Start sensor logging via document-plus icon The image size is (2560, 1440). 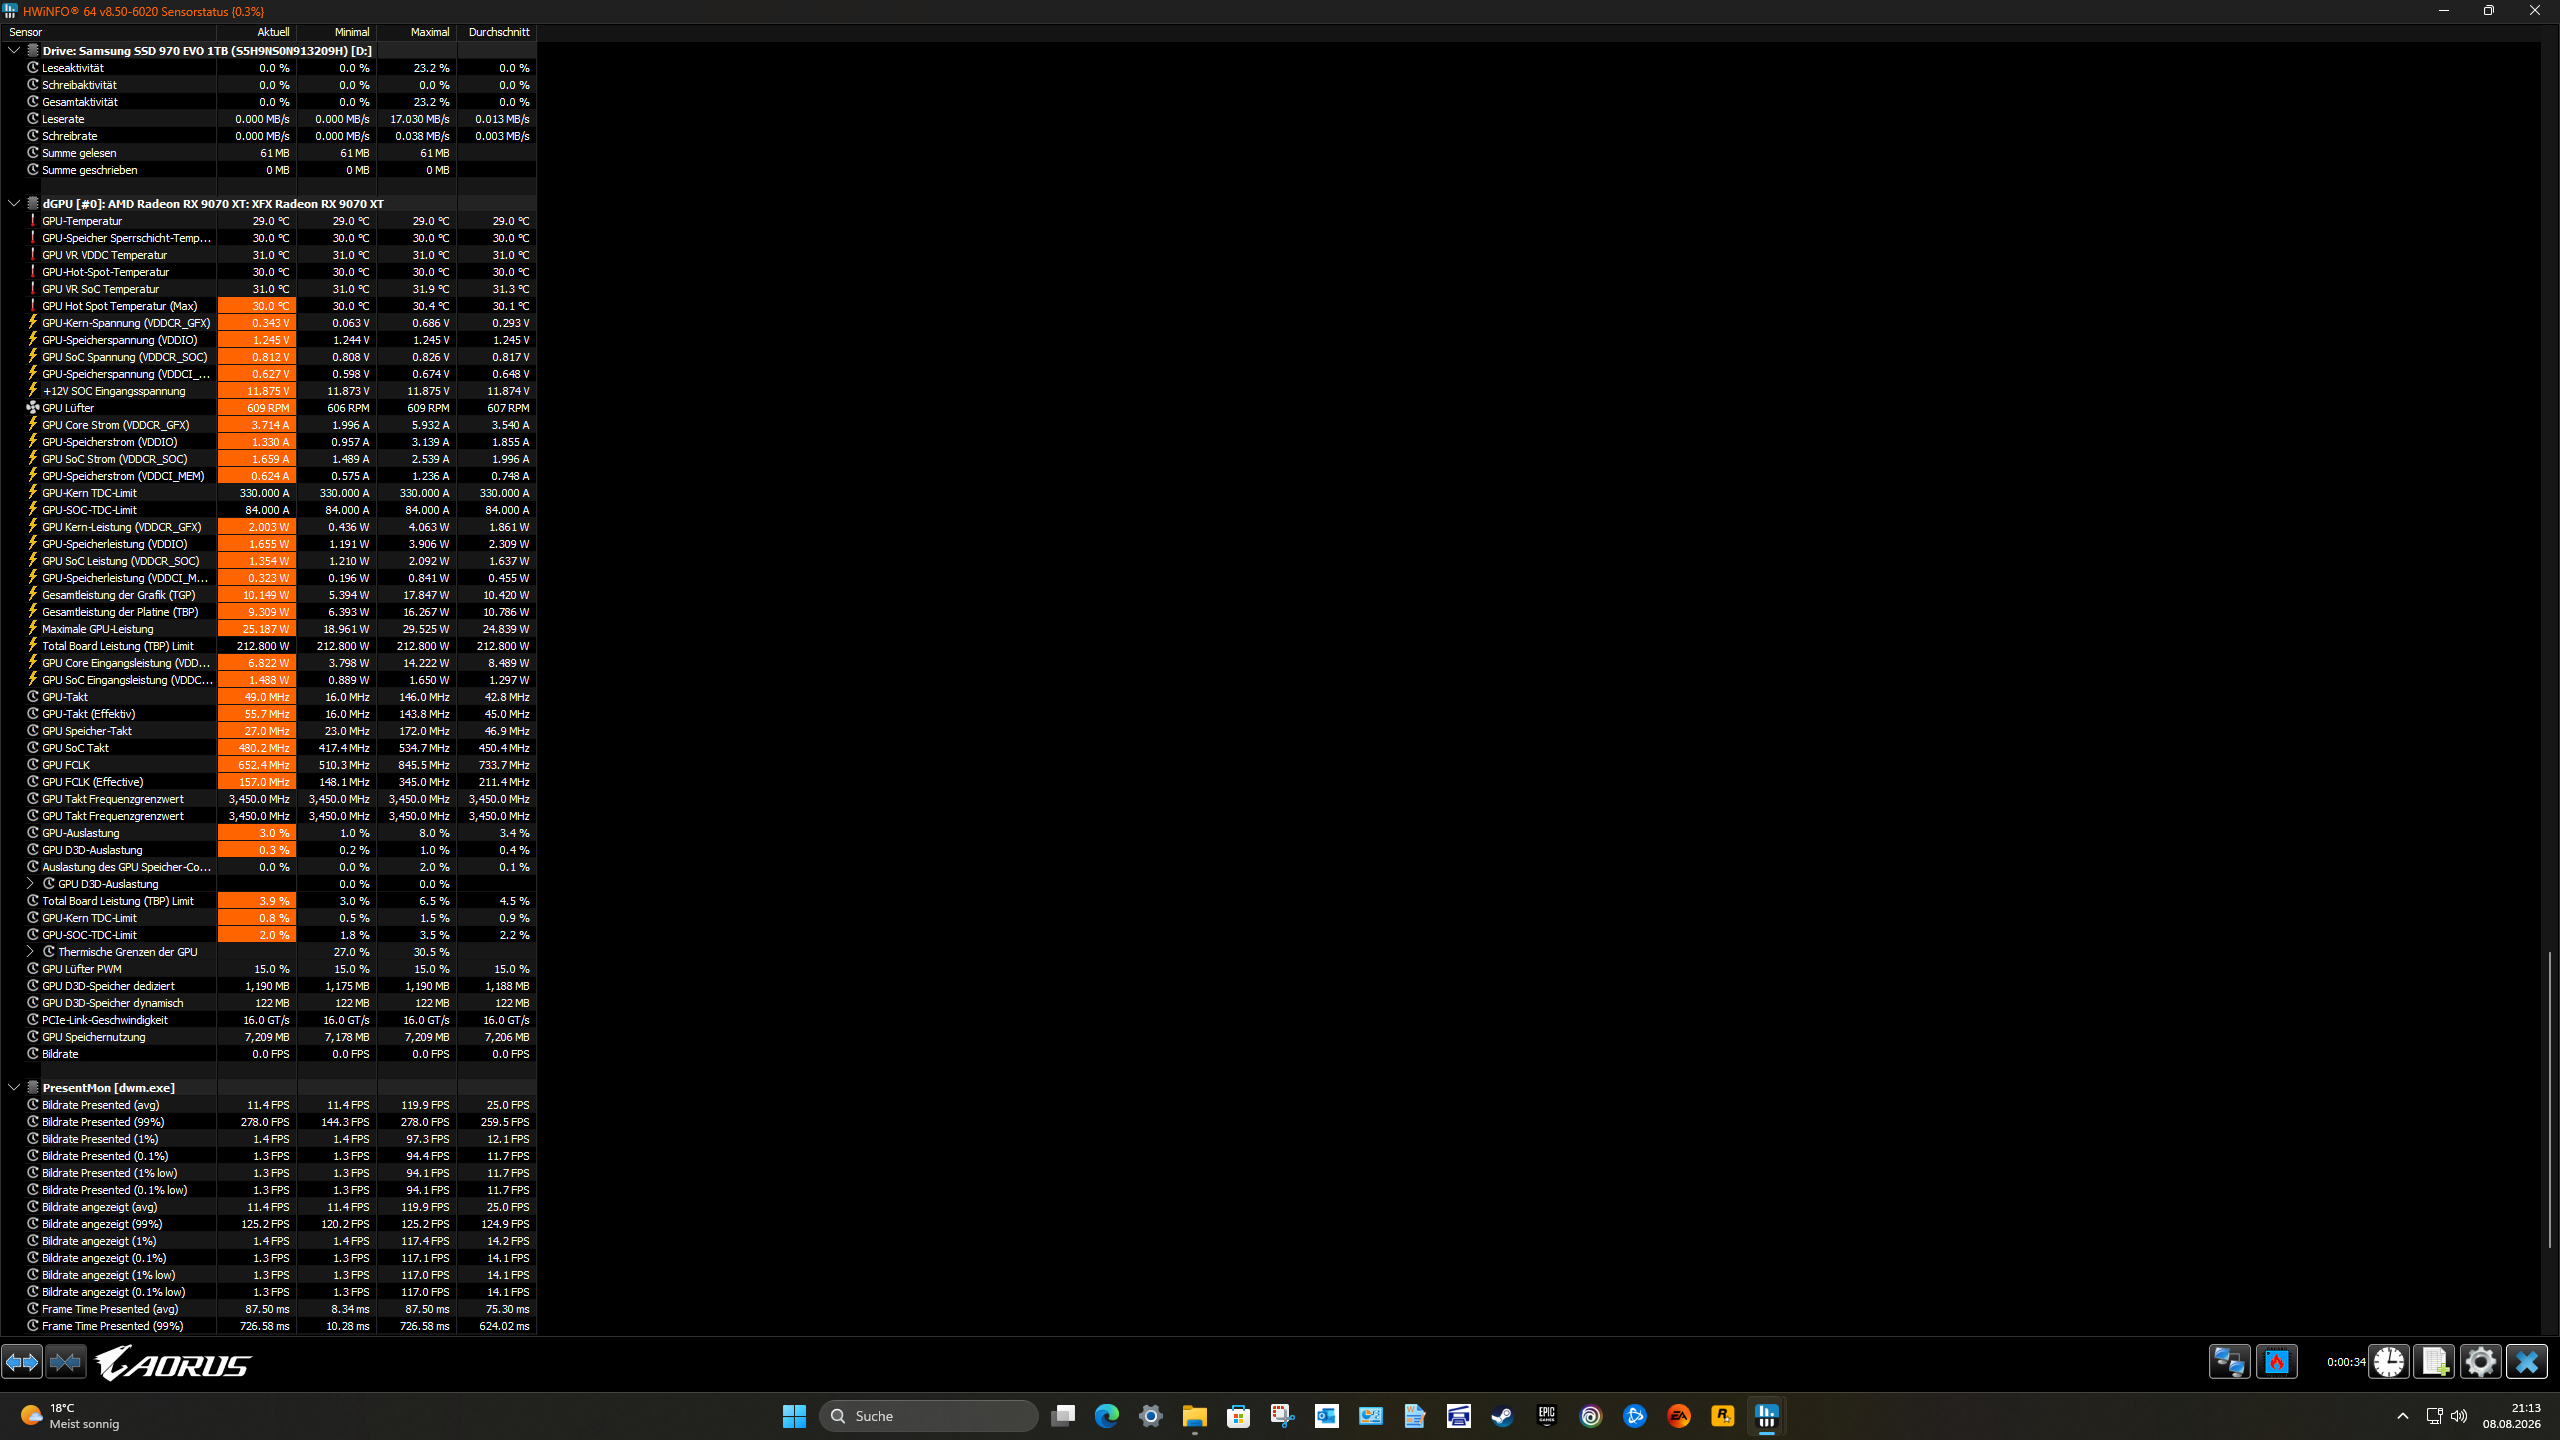pyautogui.click(x=2435, y=1362)
